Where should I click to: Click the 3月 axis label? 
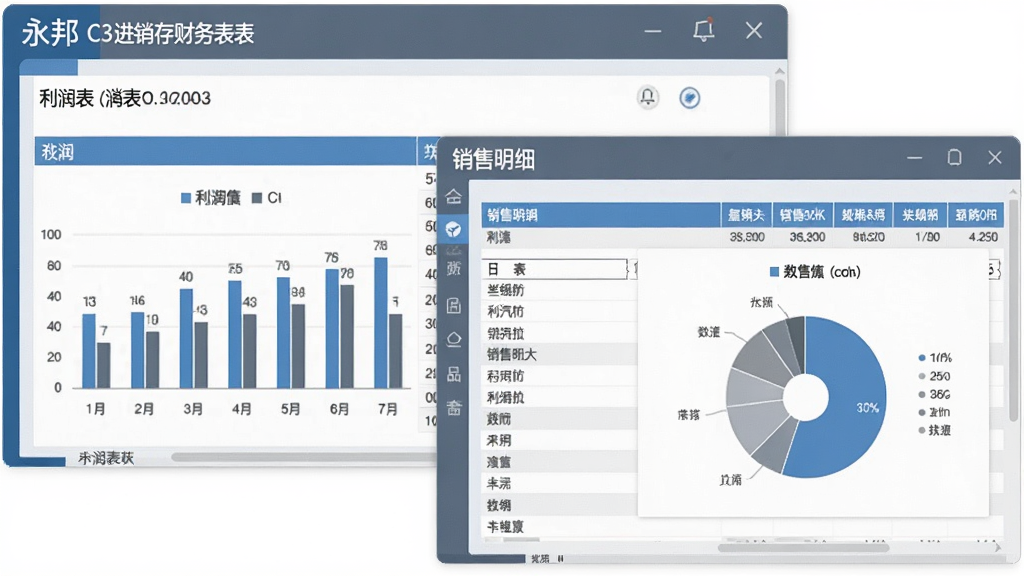[x=193, y=409]
